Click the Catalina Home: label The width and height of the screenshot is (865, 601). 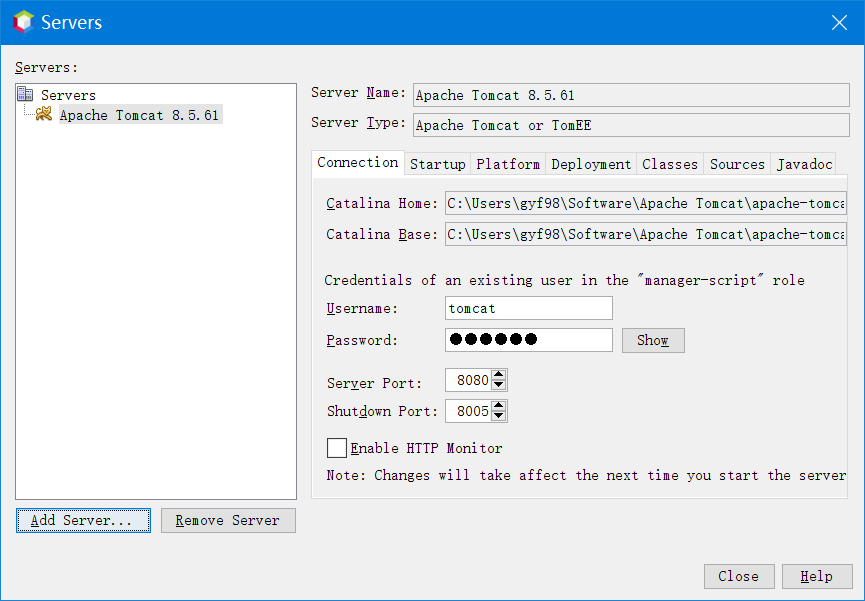(x=382, y=204)
